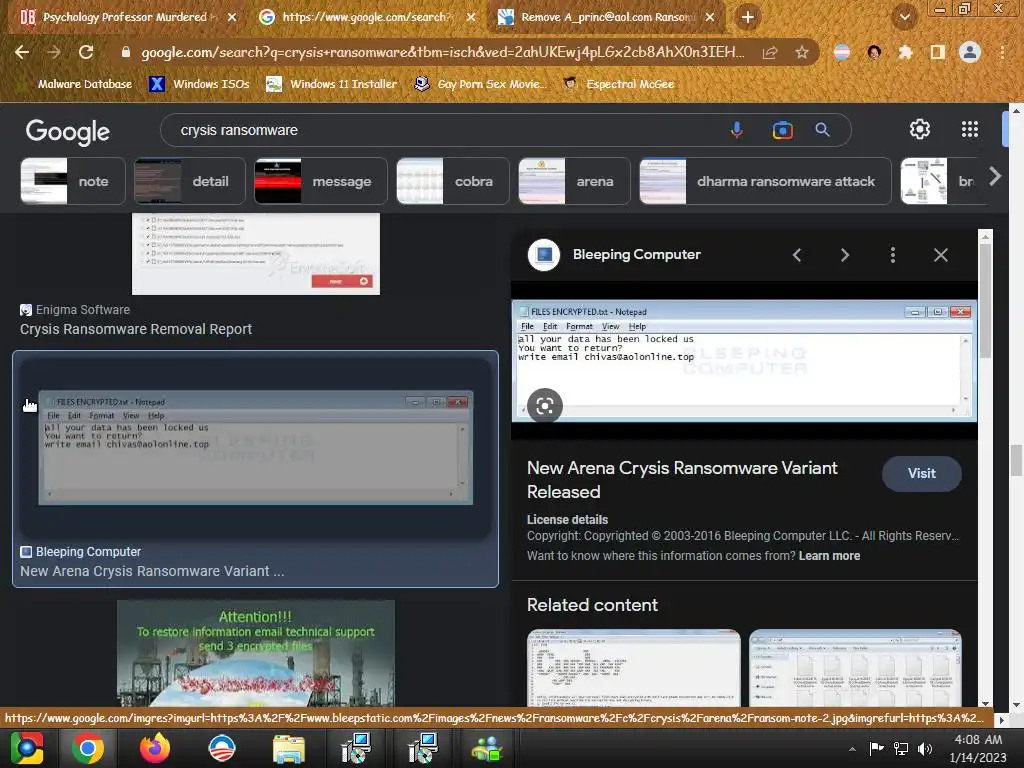
Task: Open the Crysis Ransomware Removal Report result
Action: tap(136, 329)
